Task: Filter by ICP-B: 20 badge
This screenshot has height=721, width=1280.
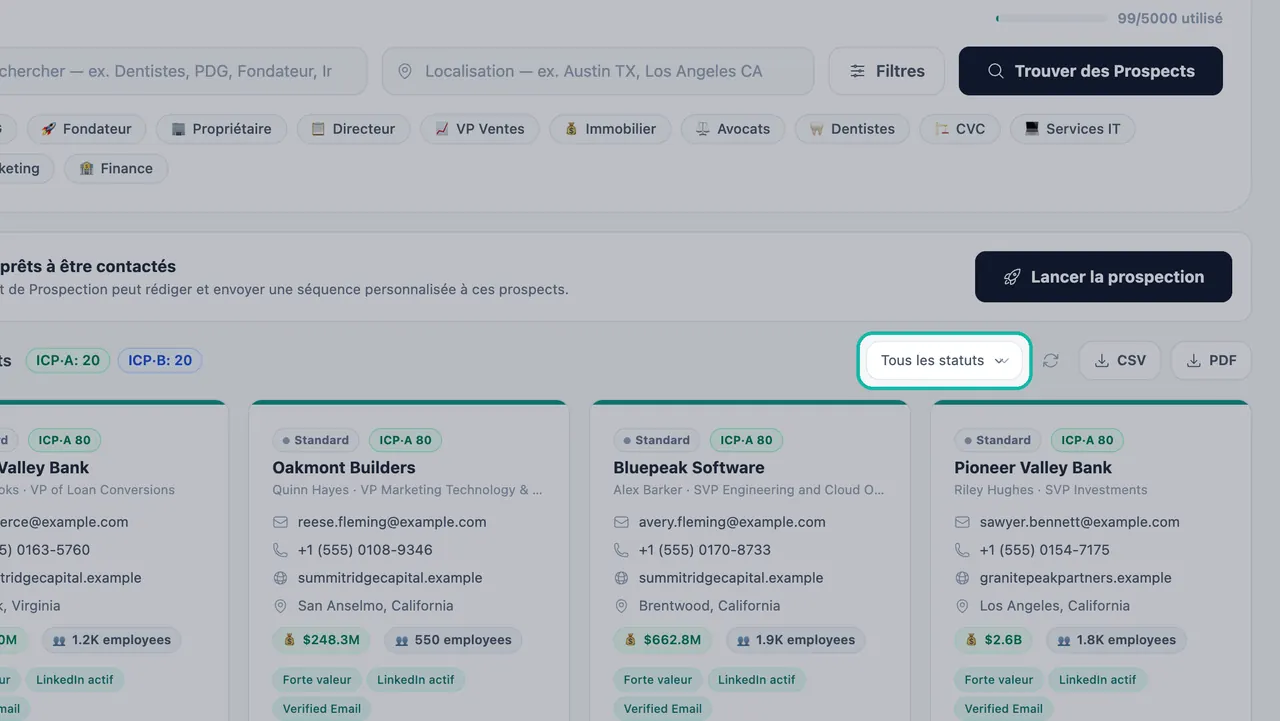Action: tap(160, 360)
